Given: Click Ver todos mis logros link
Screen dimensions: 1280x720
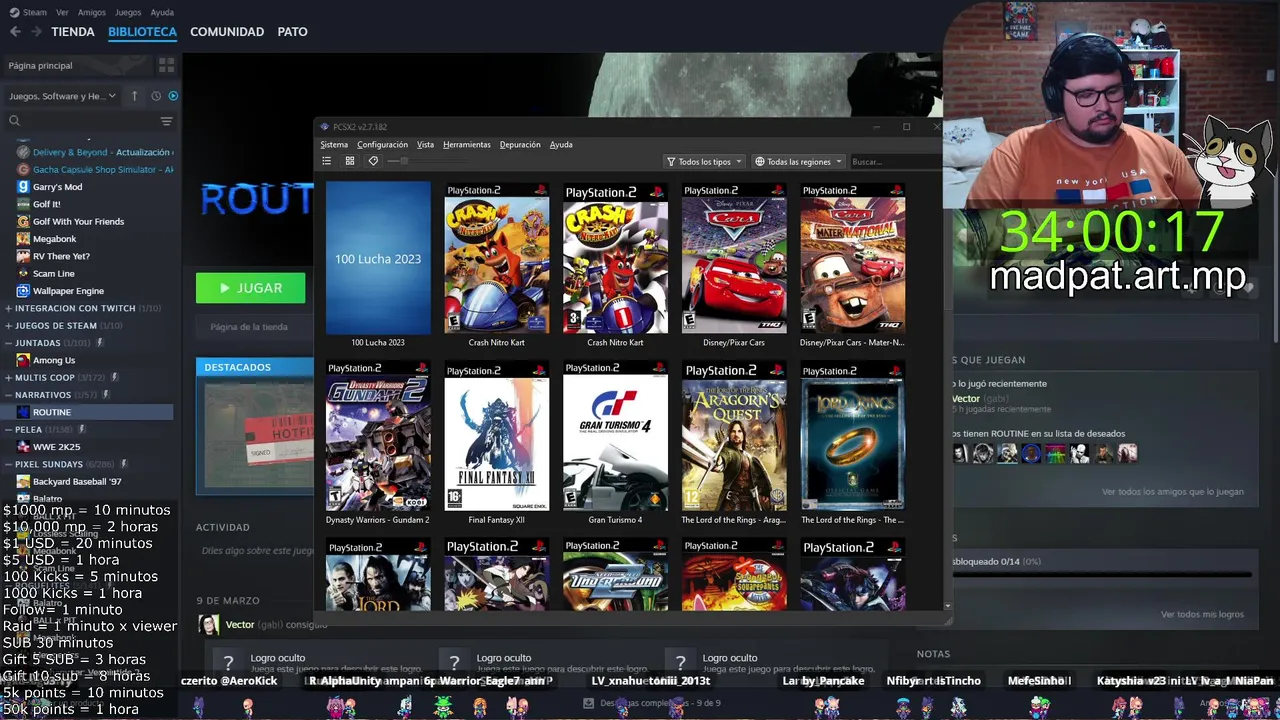Looking at the screenshot, I should click(1202, 614).
